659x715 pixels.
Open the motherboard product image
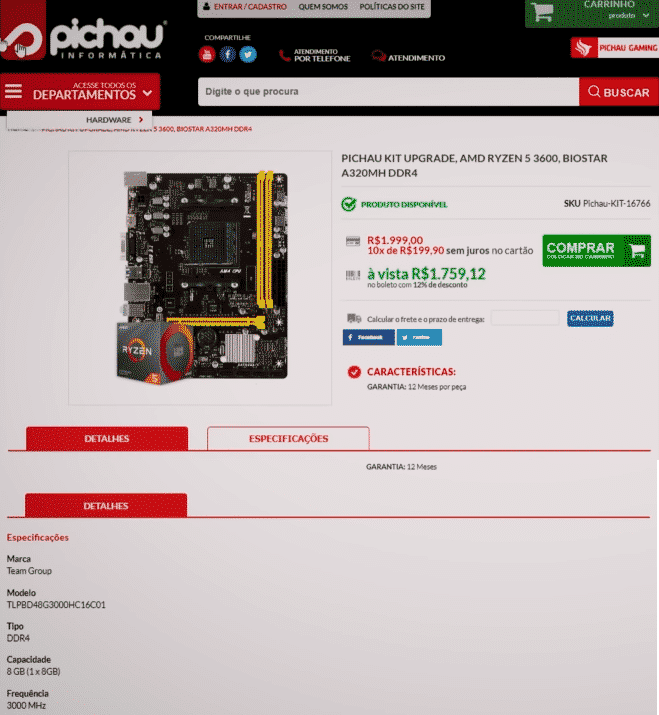[200, 278]
